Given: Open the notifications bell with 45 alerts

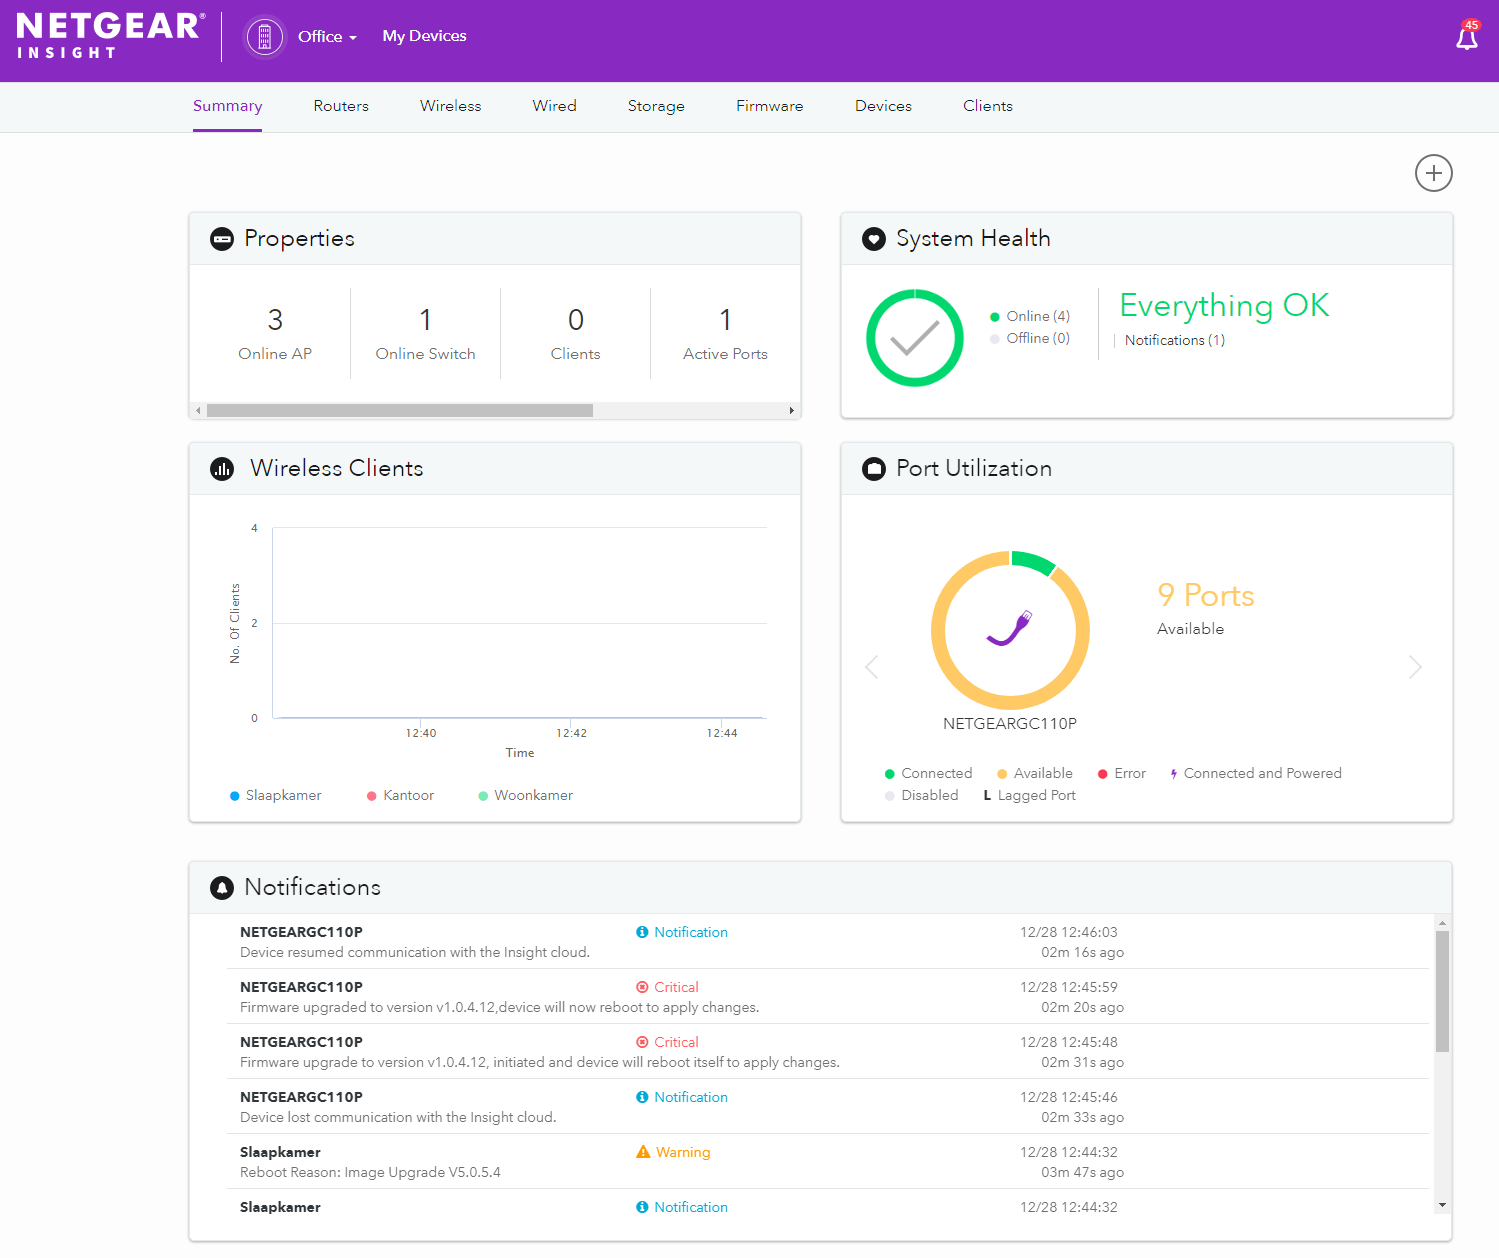Looking at the screenshot, I should [1467, 36].
